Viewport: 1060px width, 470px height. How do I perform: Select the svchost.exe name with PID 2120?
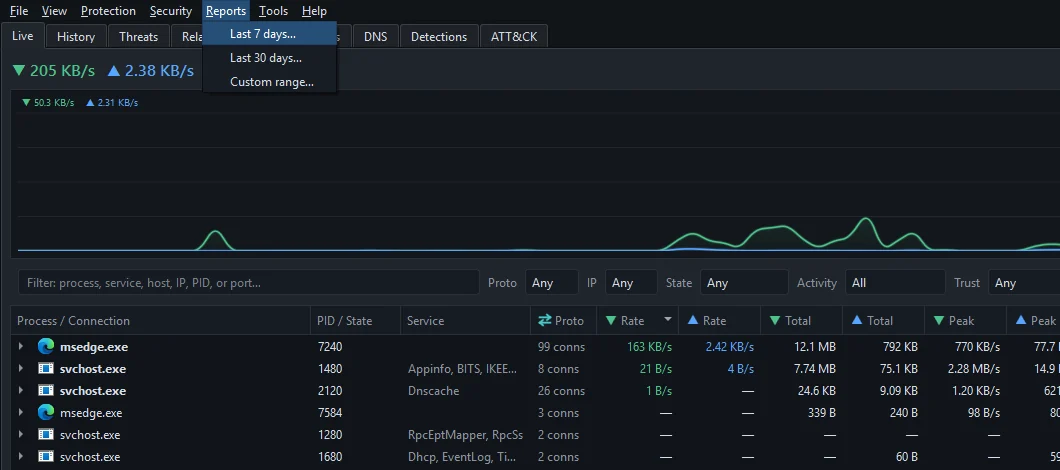tap(93, 391)
